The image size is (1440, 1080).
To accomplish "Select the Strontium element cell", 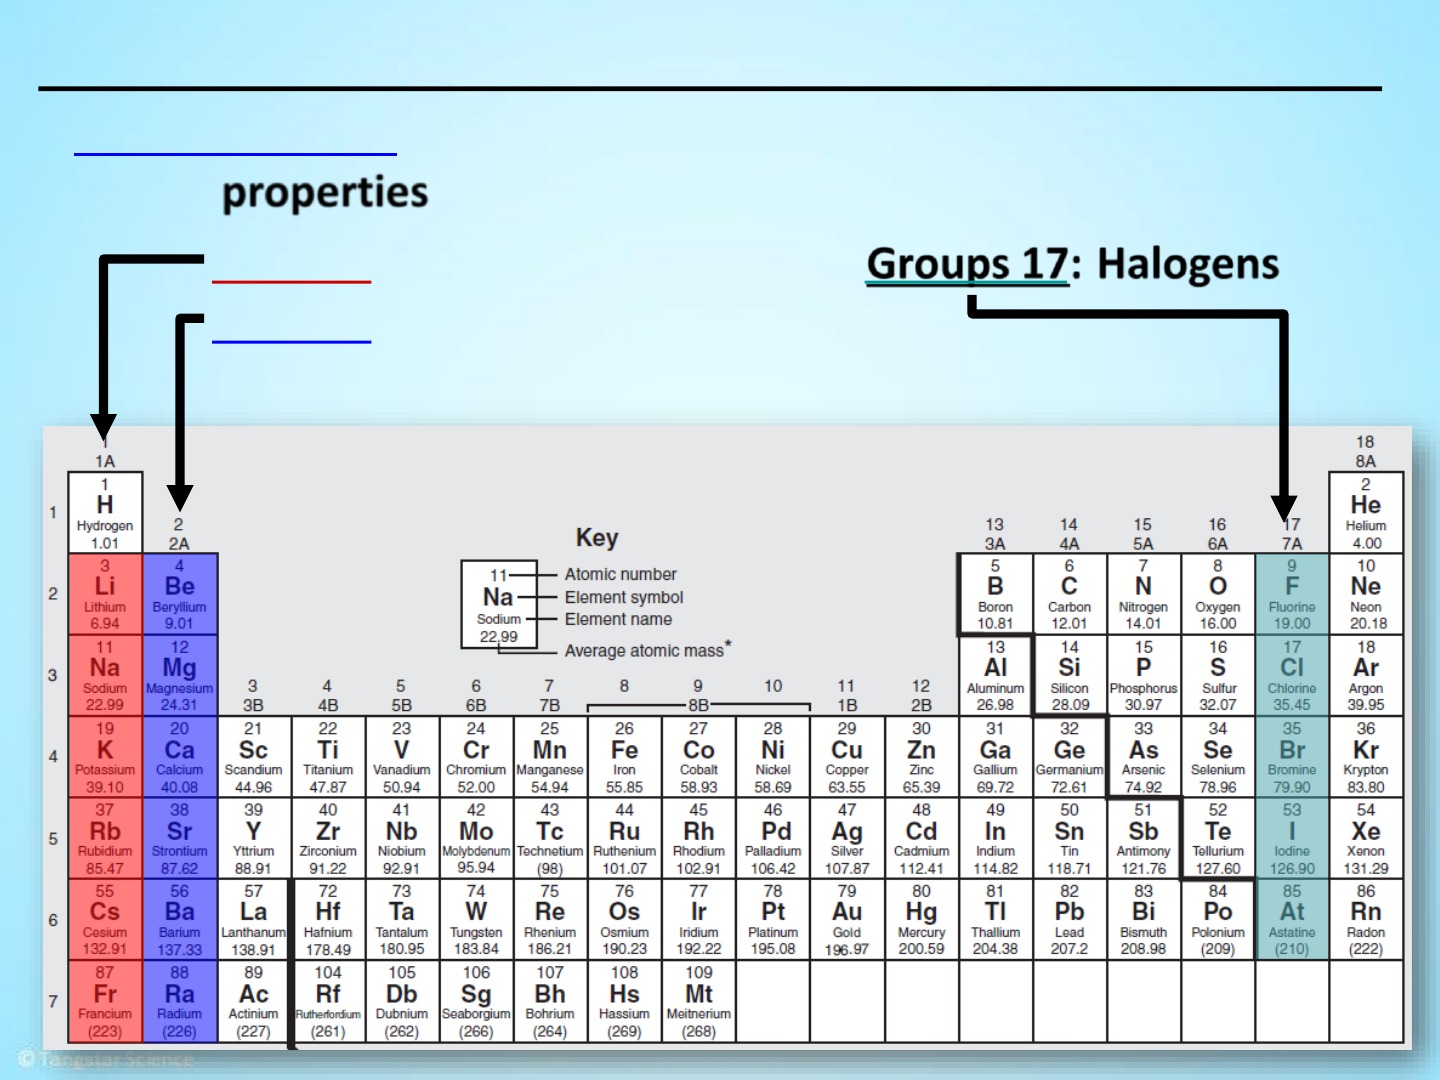I will click(x=180, y=838).
